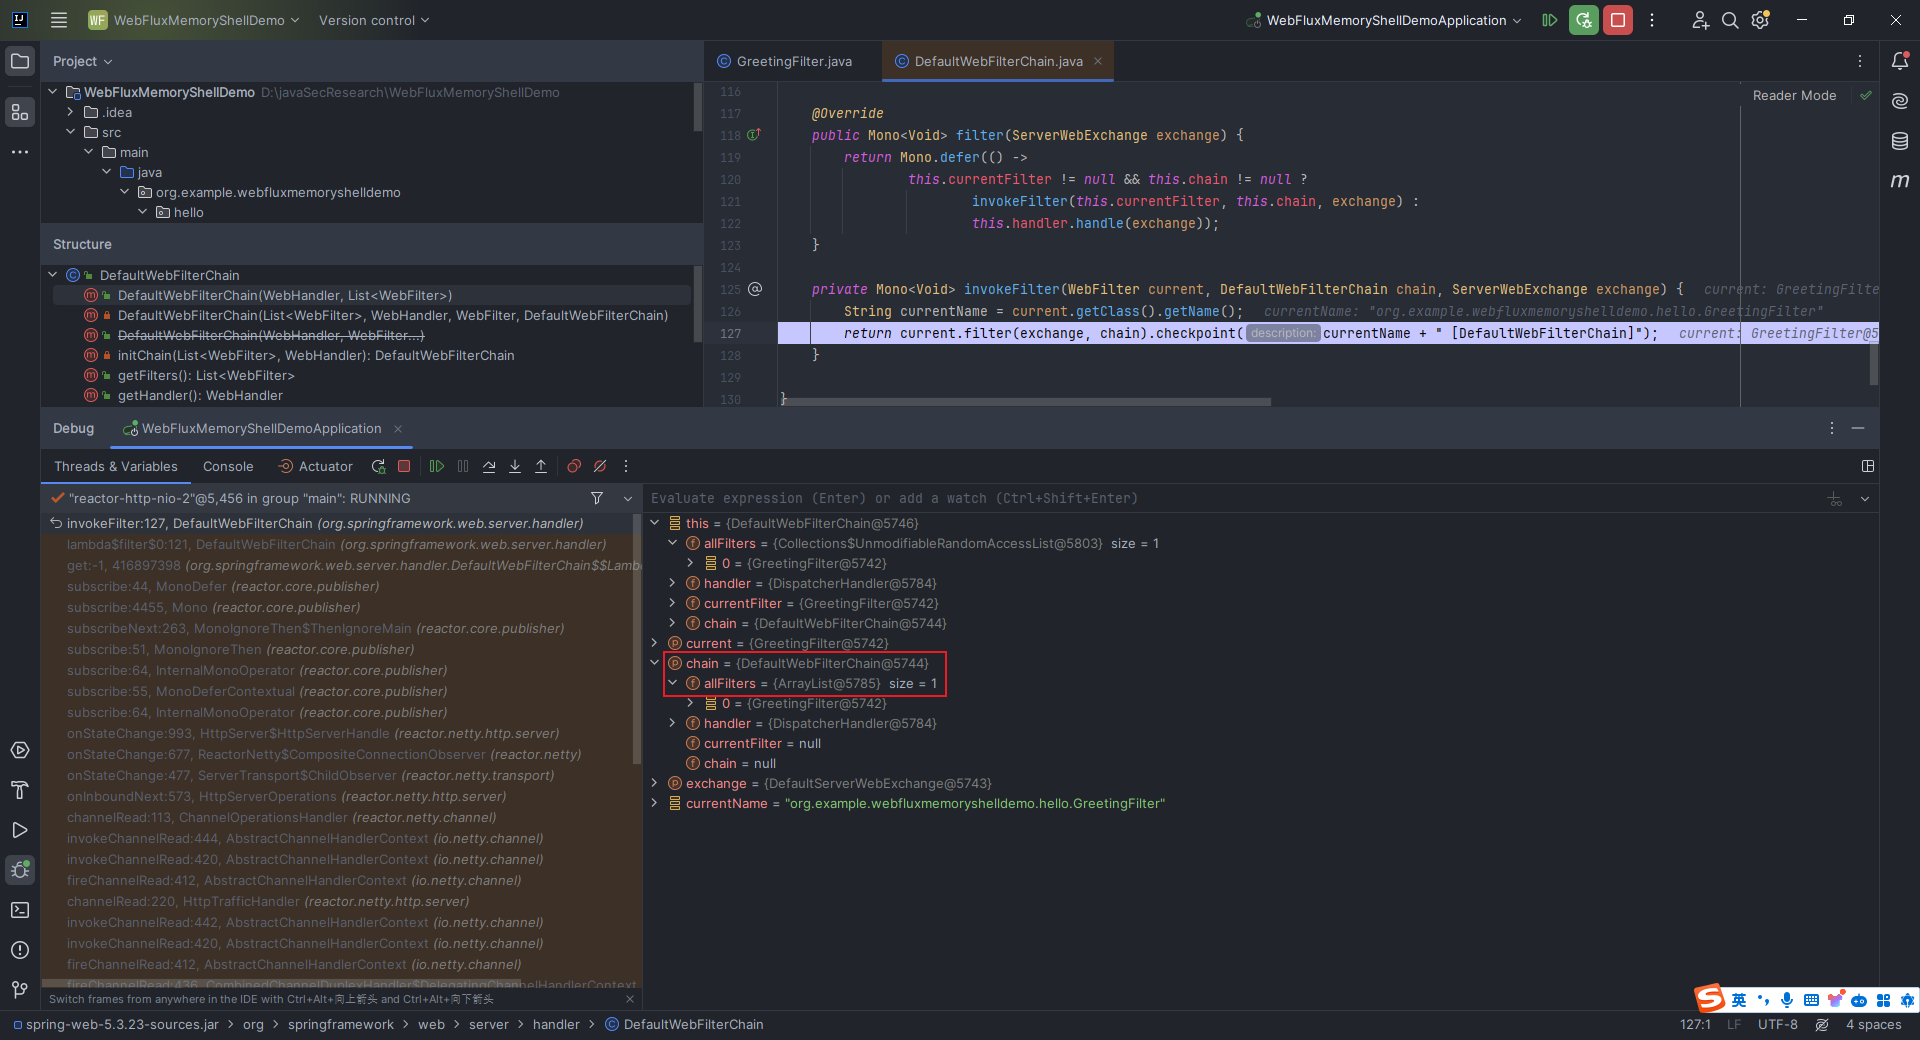The image size is (1920, 1040).
Task: Click the 127:1 line position indicator
Action: [x=1695, y=1024]
